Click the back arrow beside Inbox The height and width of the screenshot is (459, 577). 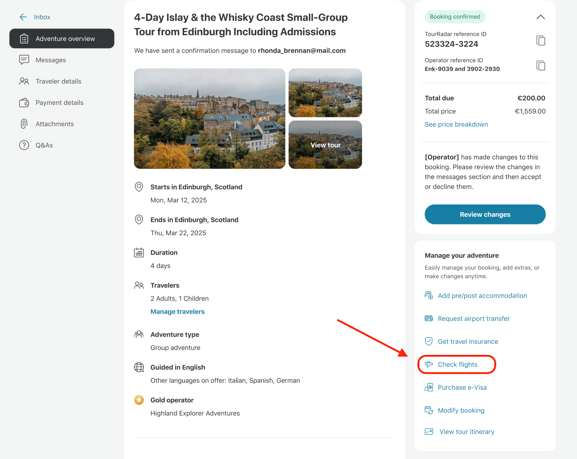click(23, 17)
